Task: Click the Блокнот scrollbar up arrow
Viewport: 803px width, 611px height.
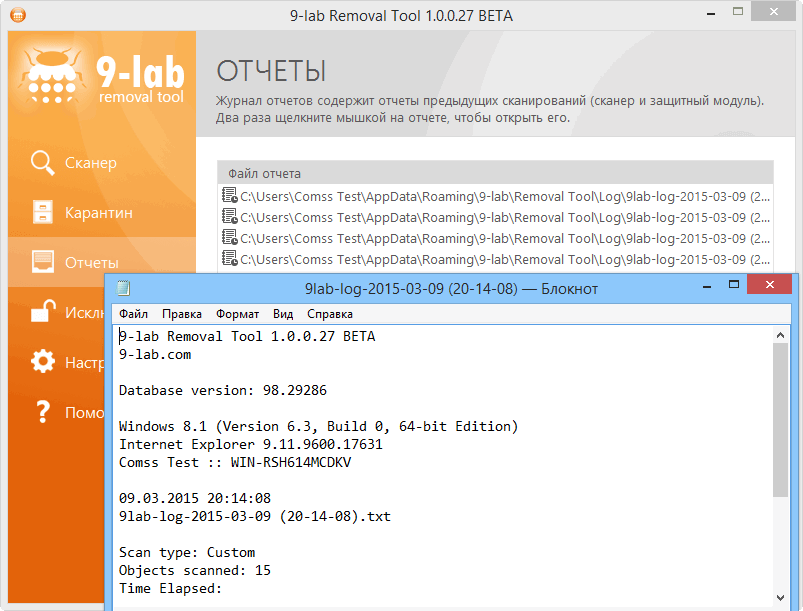Action: pos(780,335)
